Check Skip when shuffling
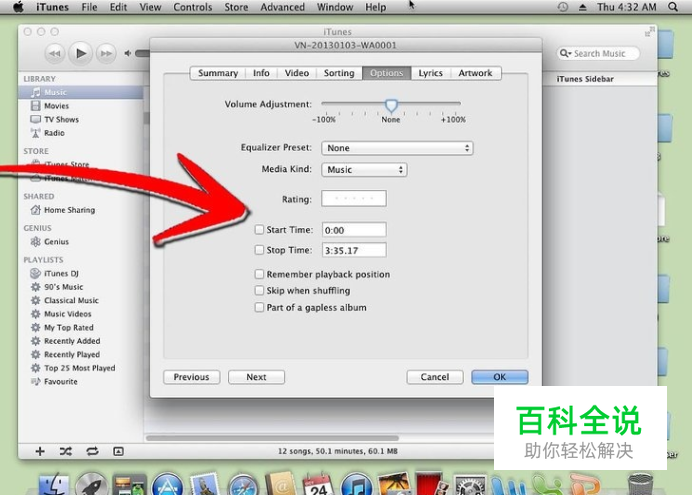692x495 pixels. pyautogui.click(x=259, y=290)
